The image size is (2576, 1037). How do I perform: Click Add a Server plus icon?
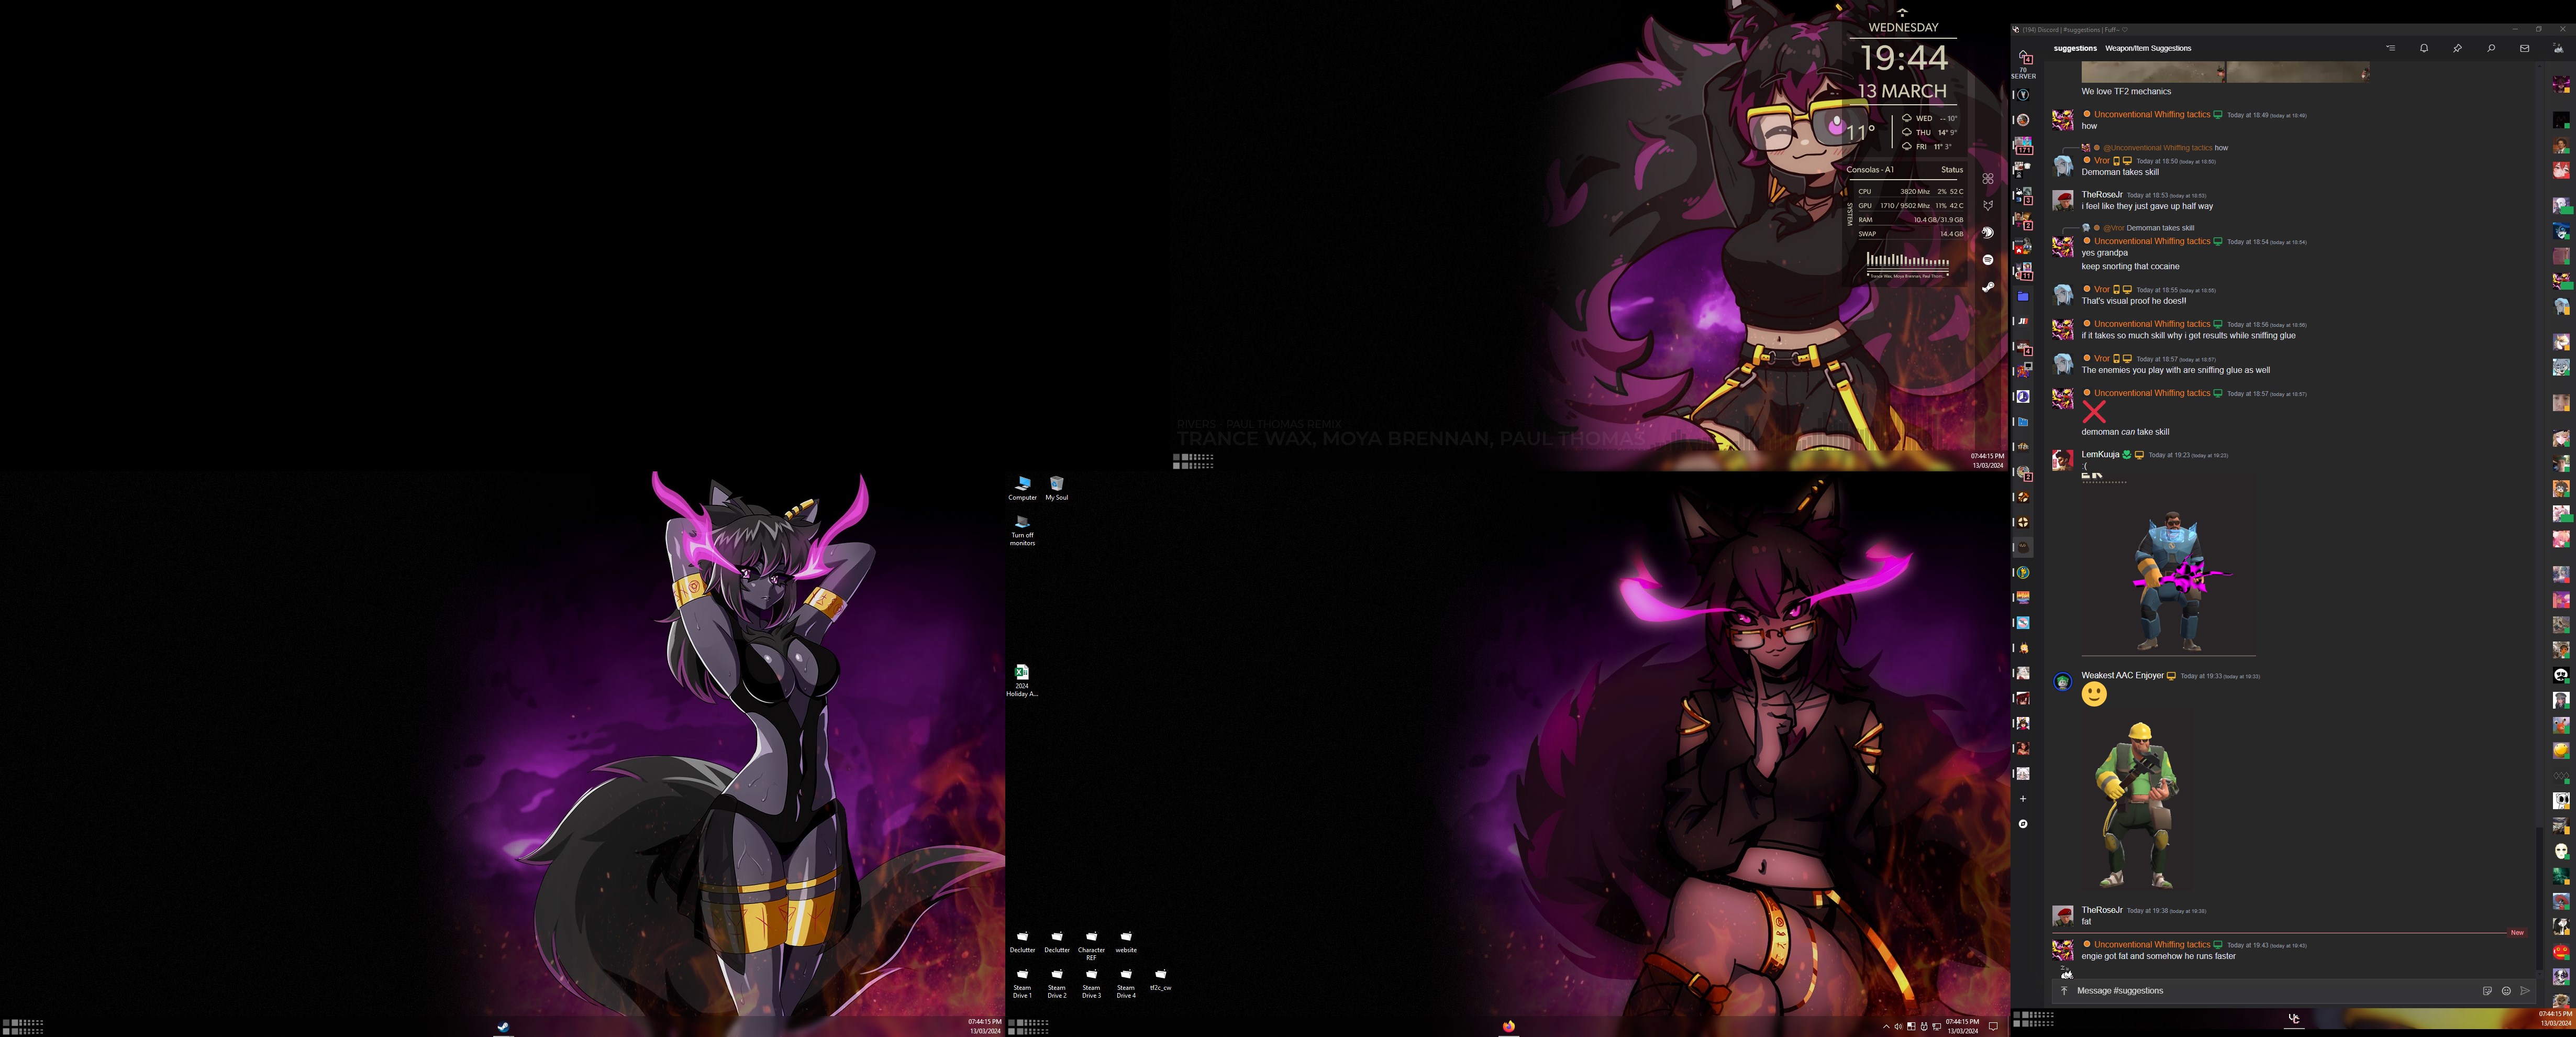[2023, 799]
